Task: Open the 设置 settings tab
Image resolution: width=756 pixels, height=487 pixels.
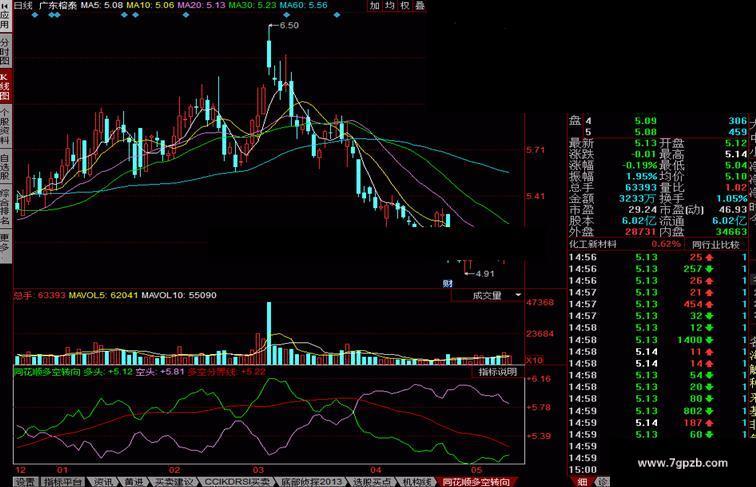Action: (26, 482)
